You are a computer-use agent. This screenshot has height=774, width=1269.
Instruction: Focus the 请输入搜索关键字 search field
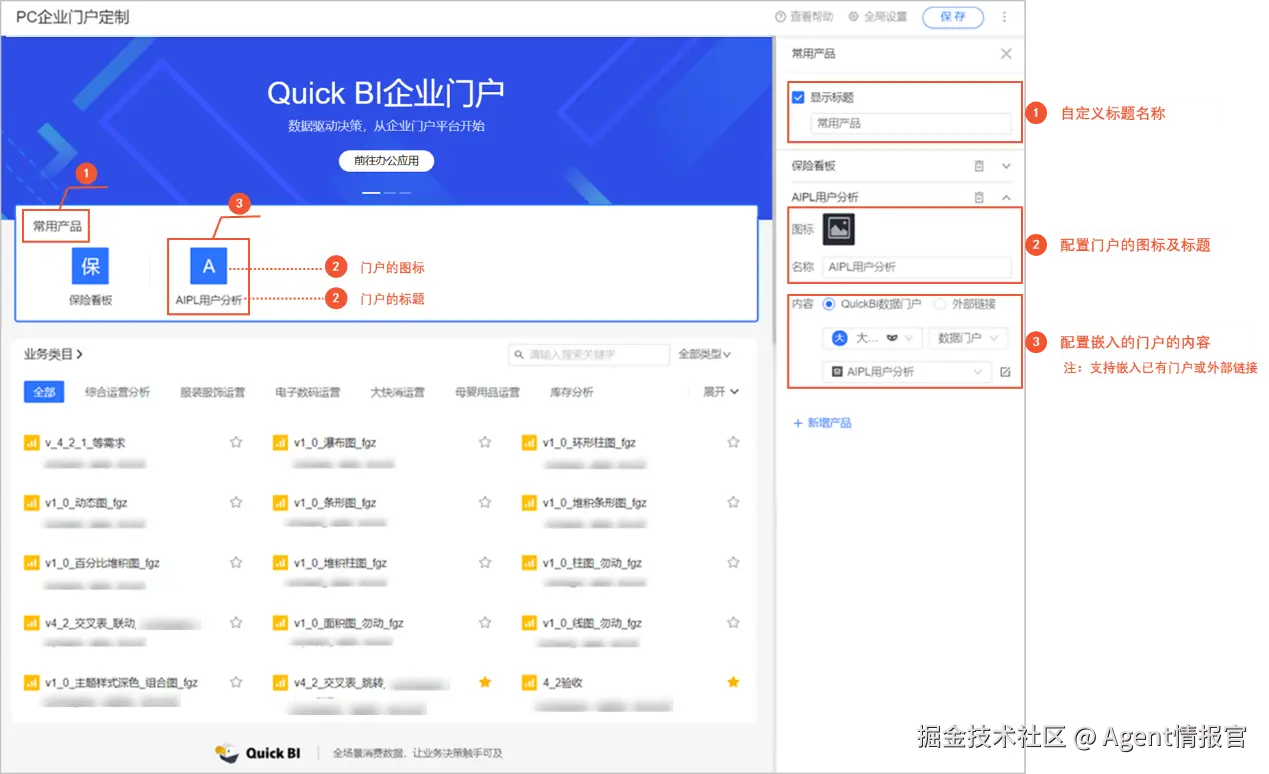[589, 354]
